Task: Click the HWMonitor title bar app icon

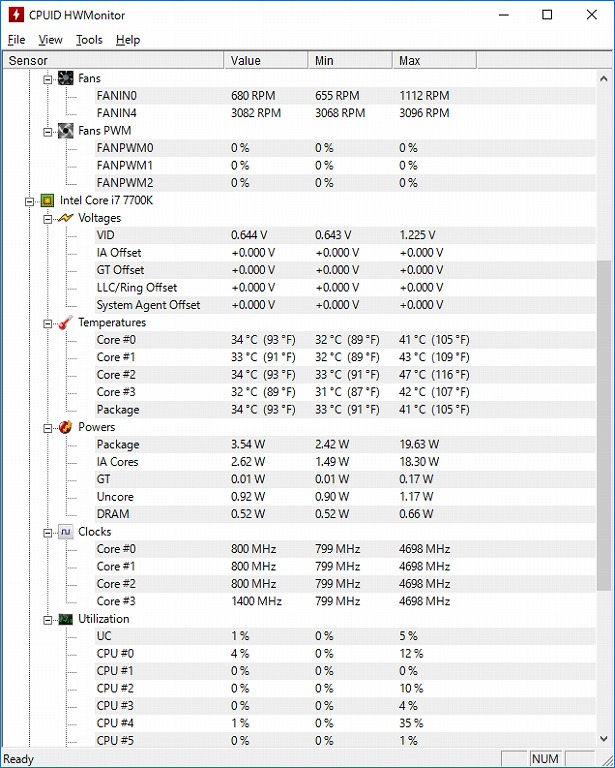Action: pyautogui.click(x=15, y=15)
